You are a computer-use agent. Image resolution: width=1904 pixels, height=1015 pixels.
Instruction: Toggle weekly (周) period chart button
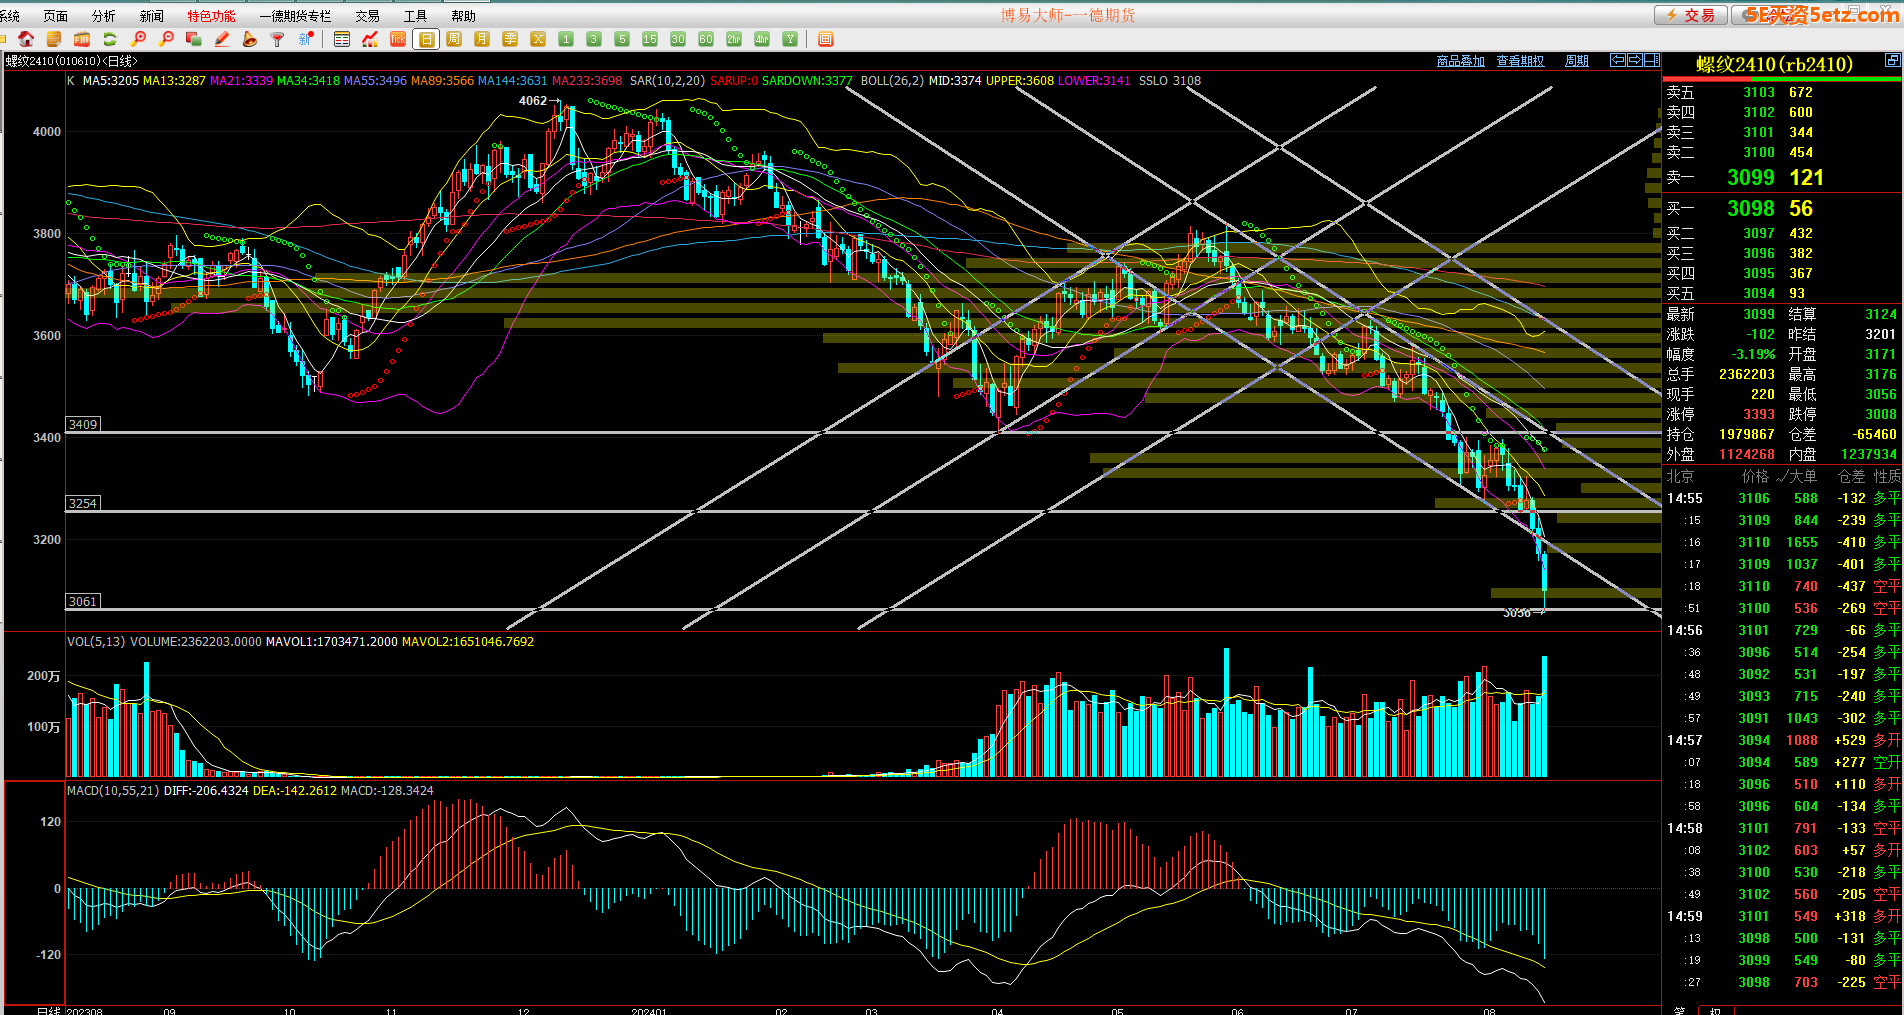(454, 39)
